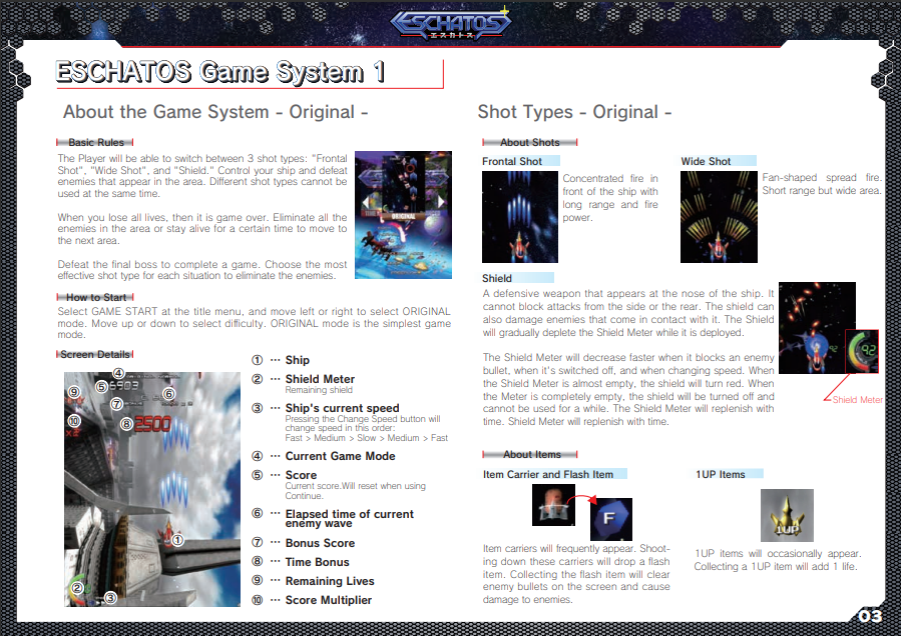Click the 'Wide Shot' subheading
The image size is (901, 636).
point(706,161)
